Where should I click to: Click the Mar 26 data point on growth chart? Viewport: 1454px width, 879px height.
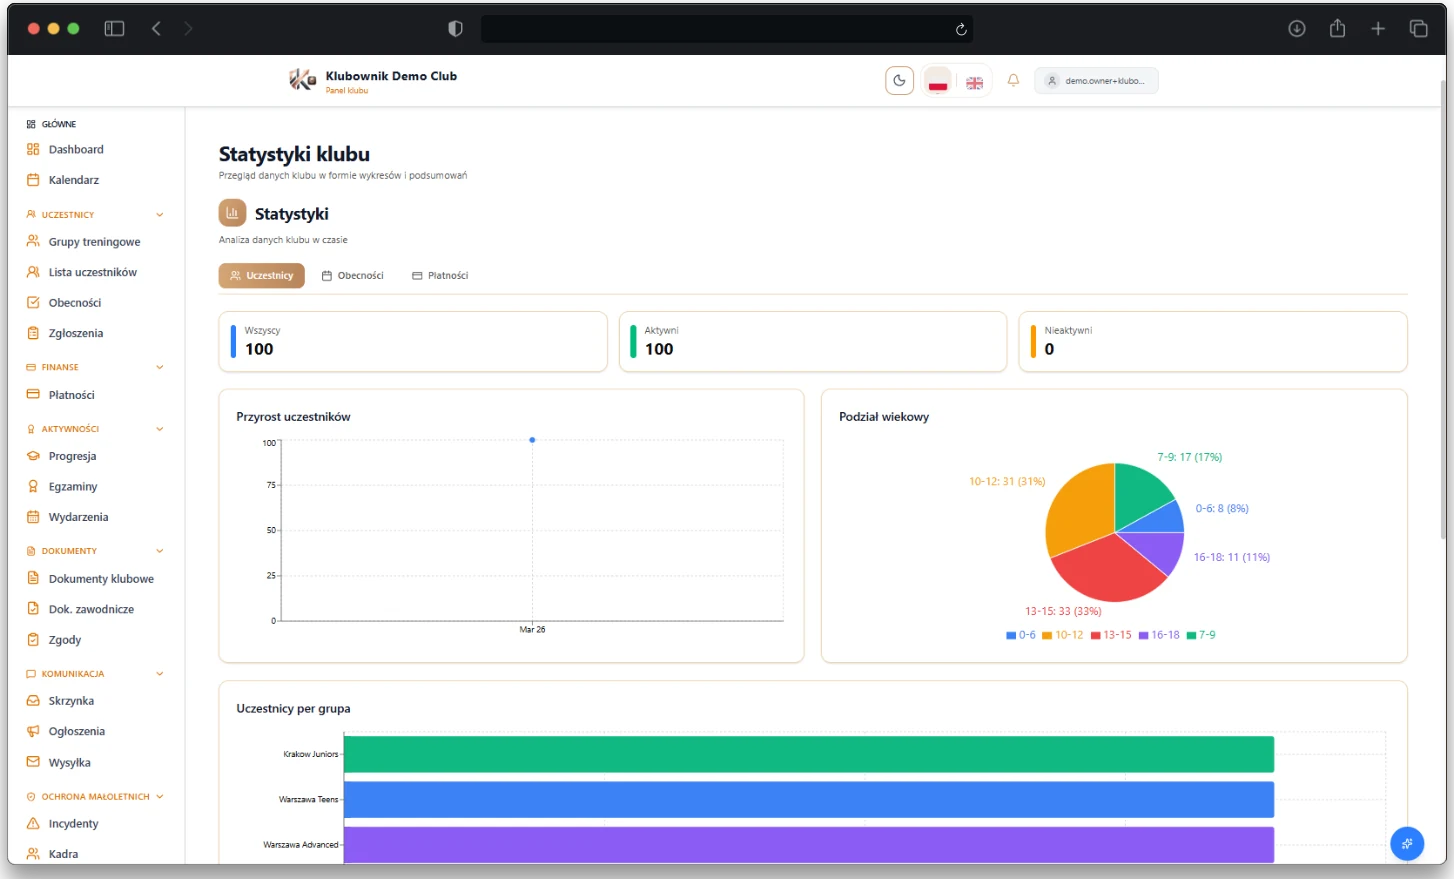532,440
